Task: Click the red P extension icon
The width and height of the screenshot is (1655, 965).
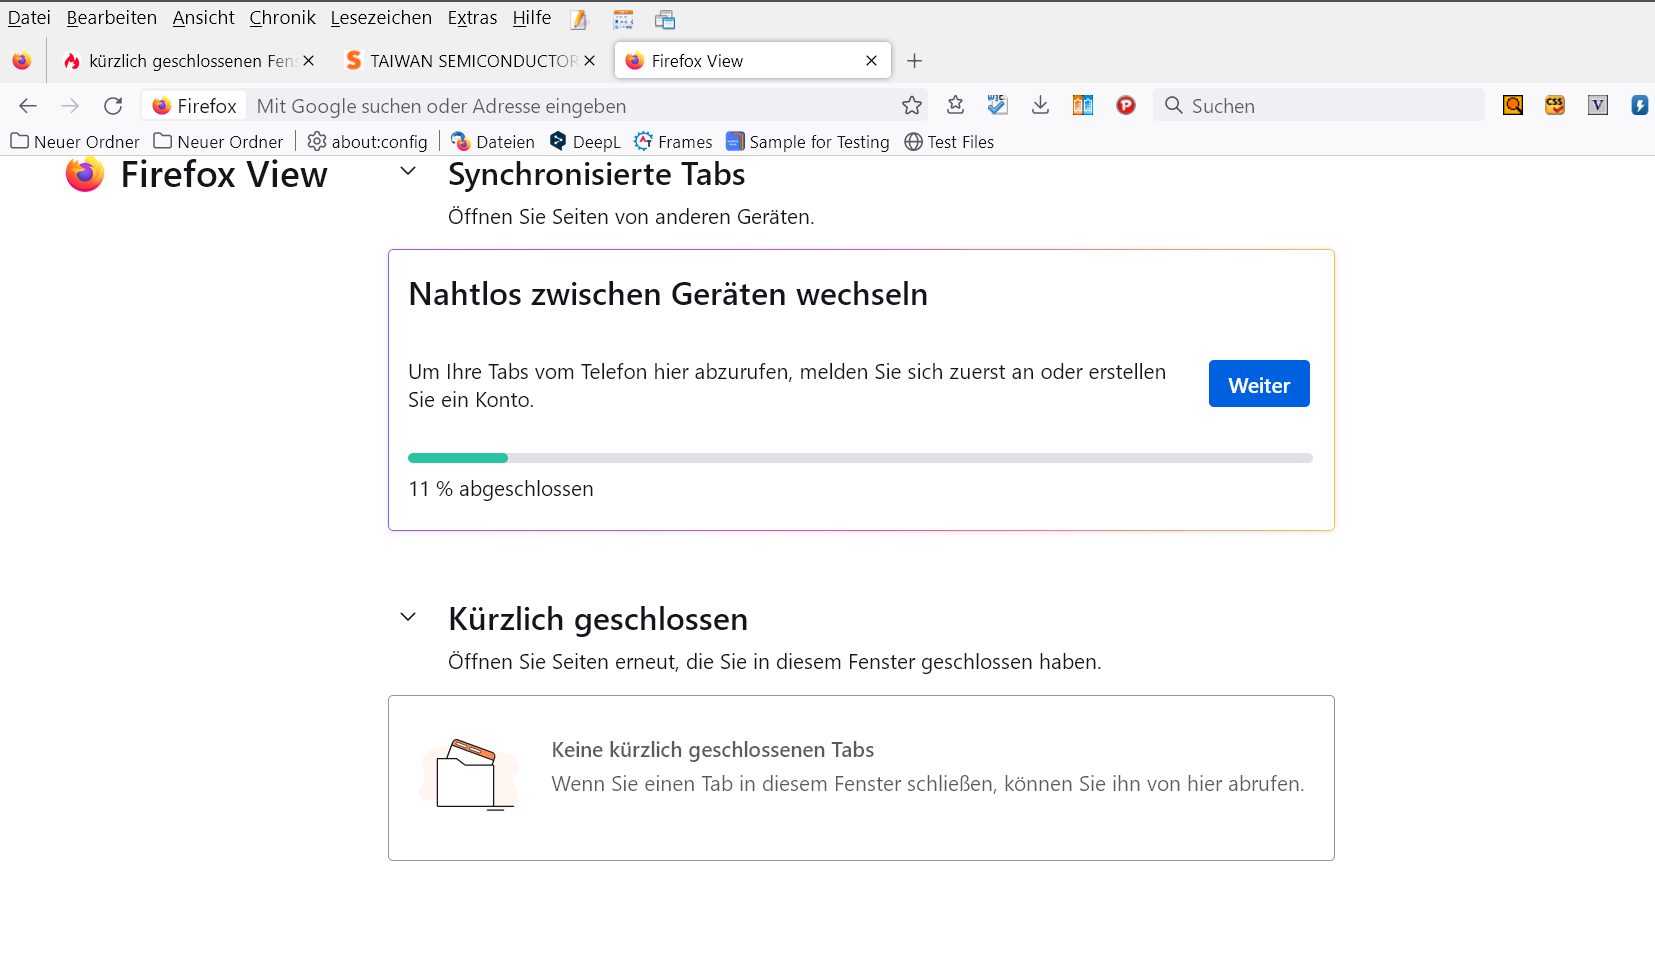Action: tap(1126, 106)
